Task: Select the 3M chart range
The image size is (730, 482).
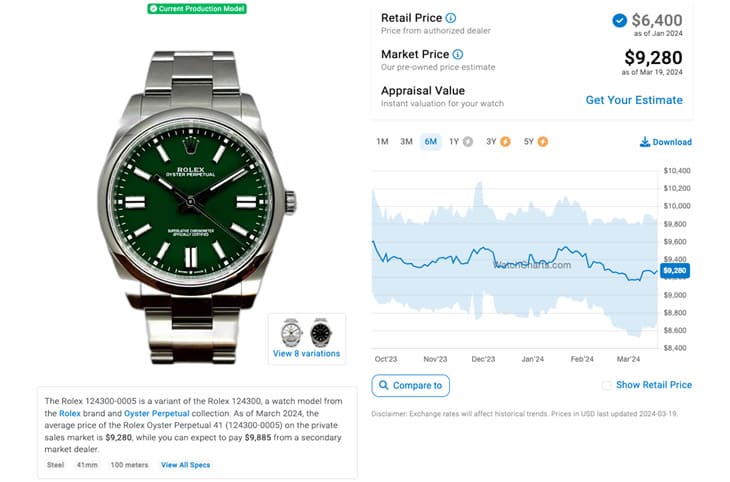Action: [406, 142]
